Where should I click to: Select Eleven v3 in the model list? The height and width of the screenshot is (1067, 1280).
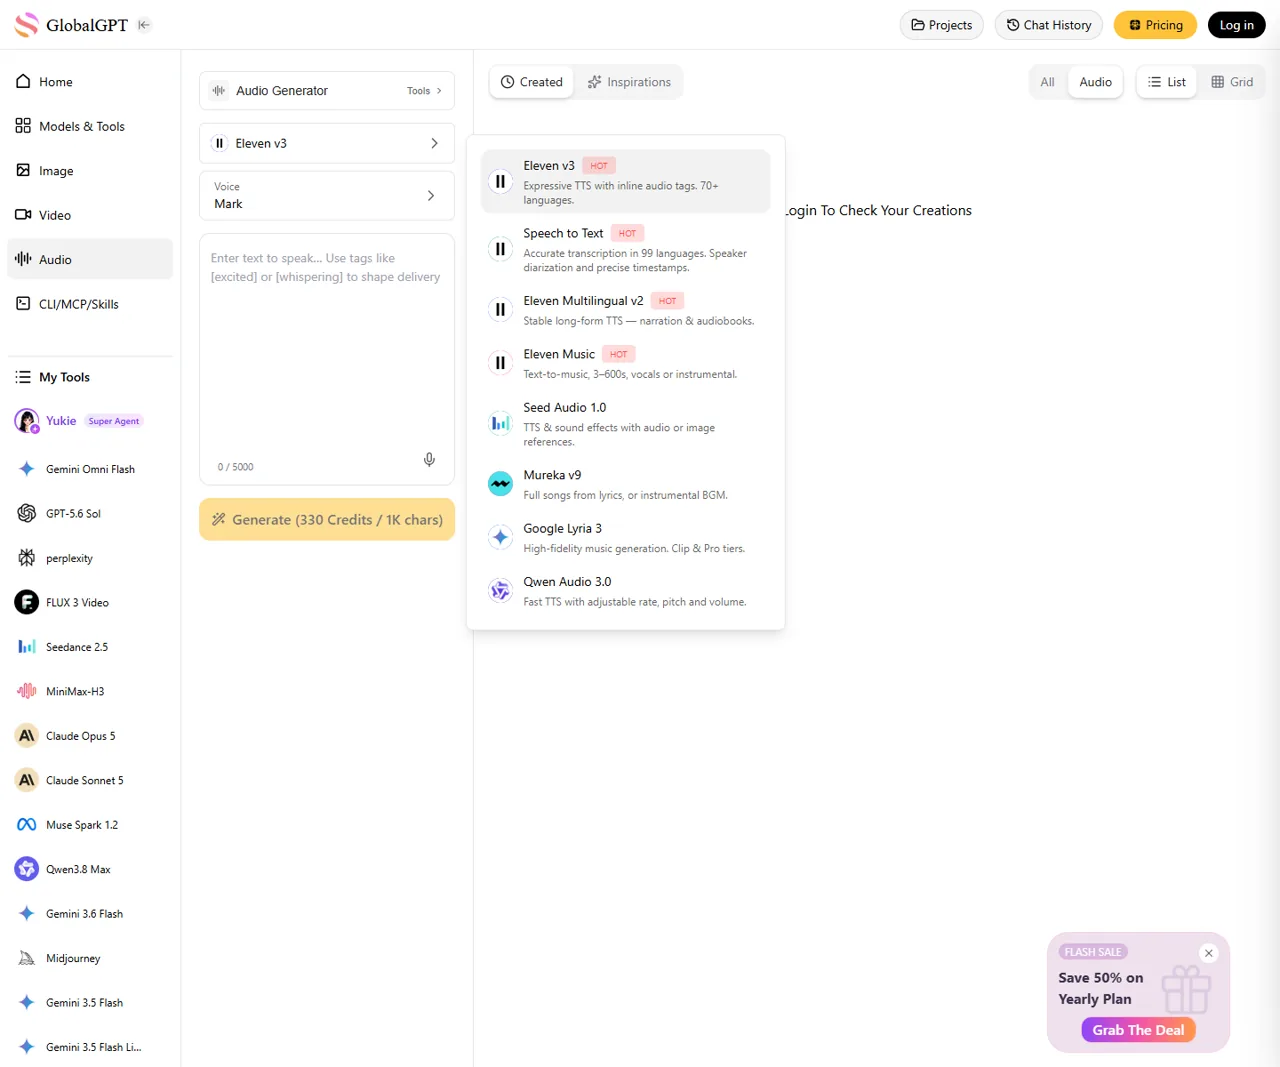click(x=626, y=181)
